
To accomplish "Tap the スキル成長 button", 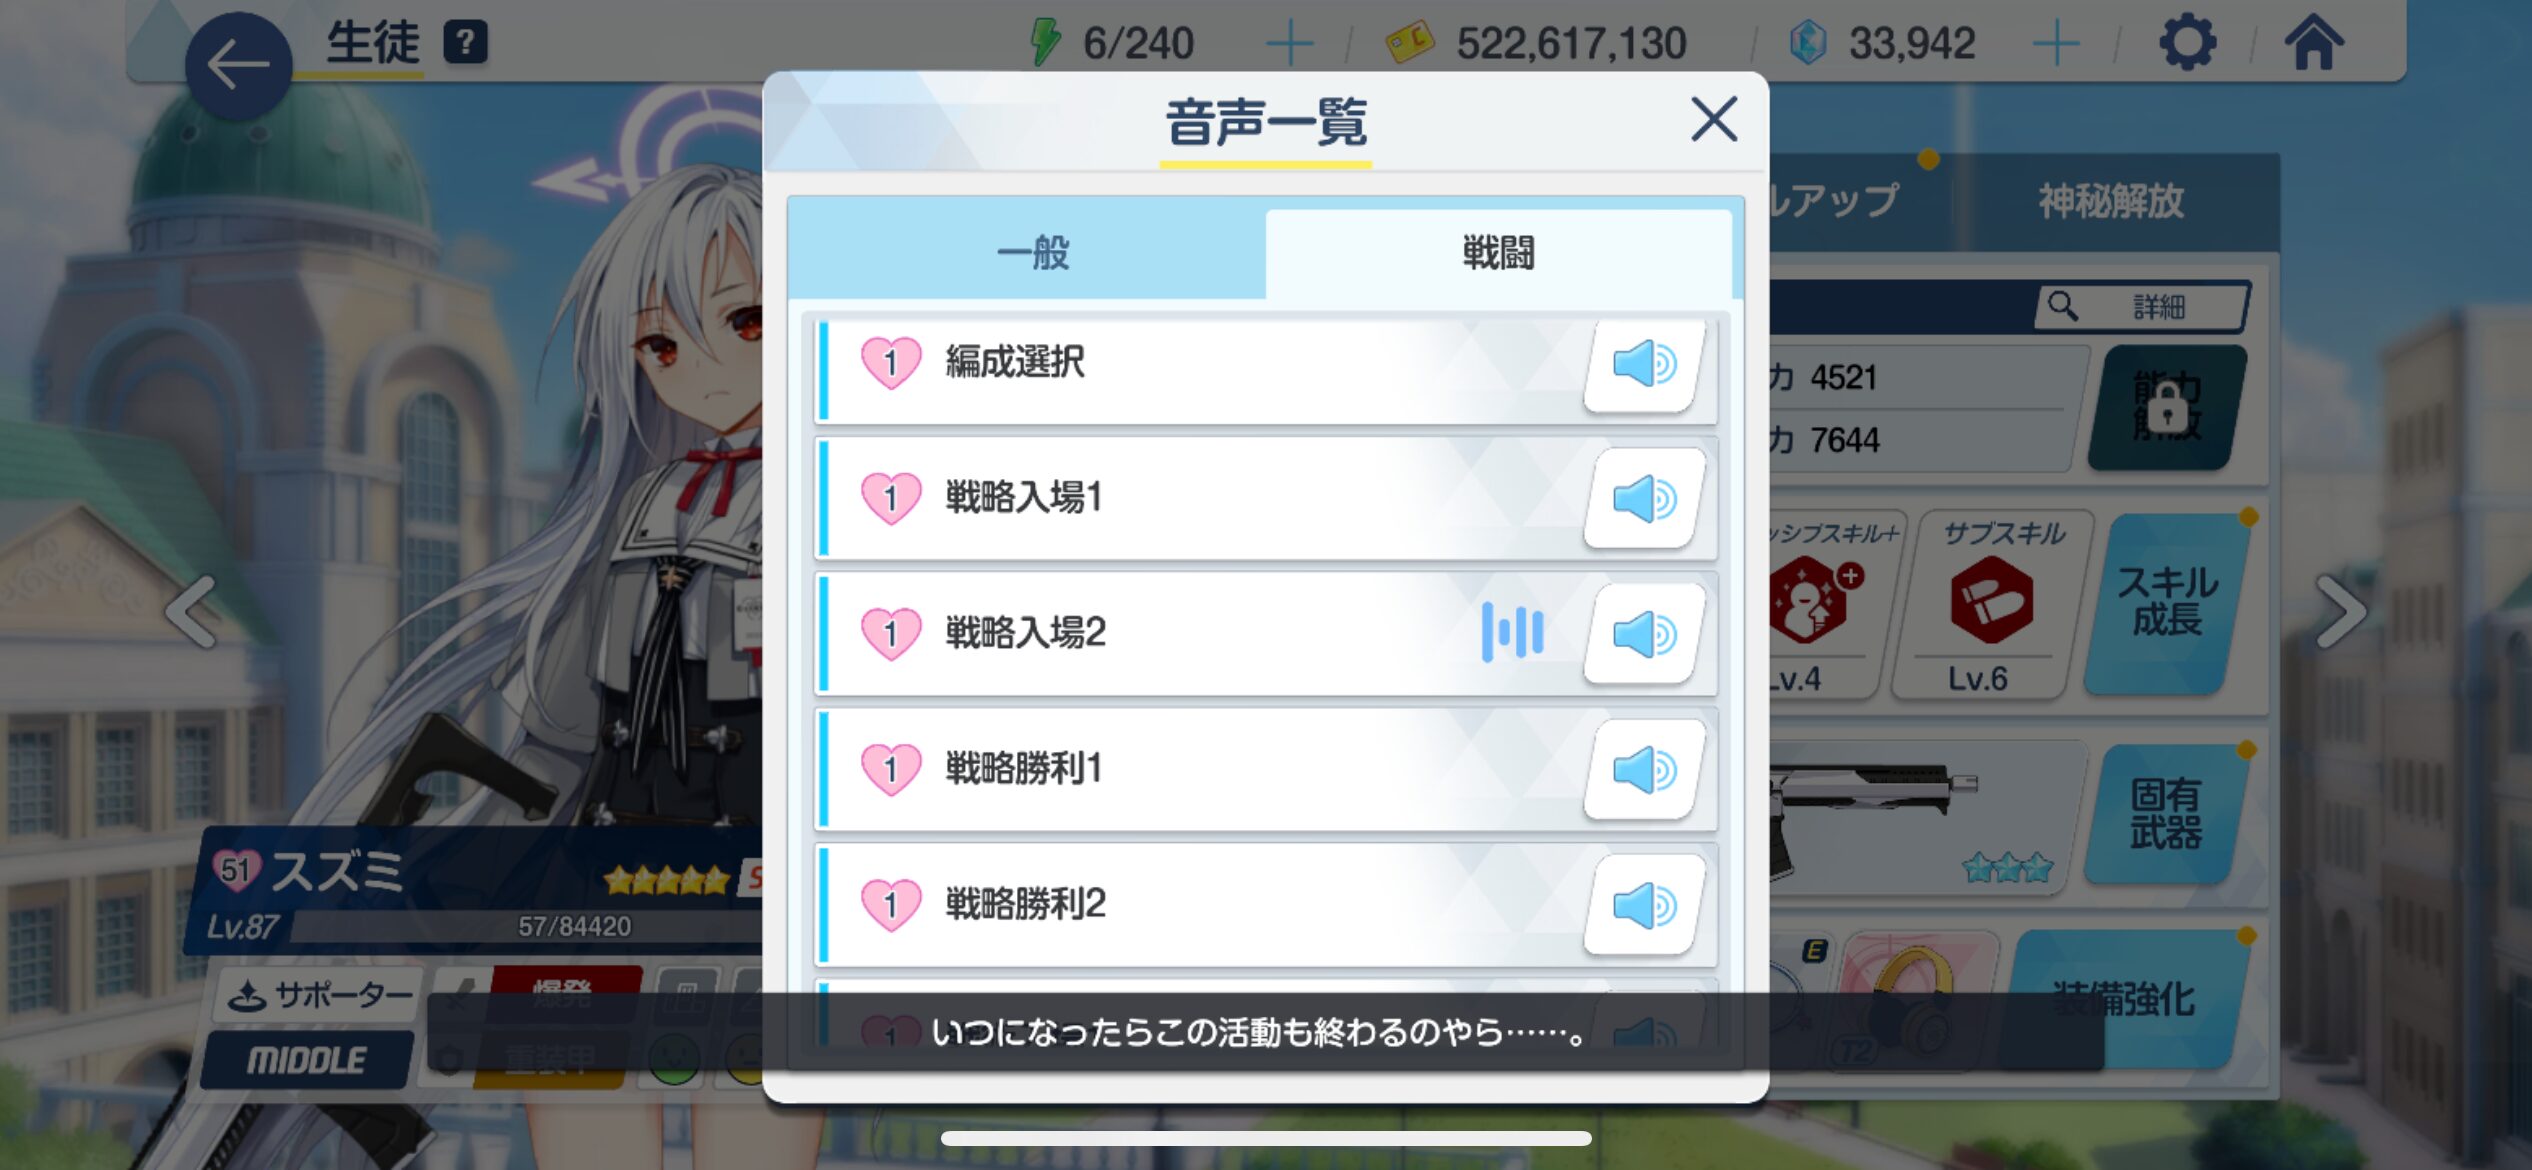I will (x=2166, y=602).
